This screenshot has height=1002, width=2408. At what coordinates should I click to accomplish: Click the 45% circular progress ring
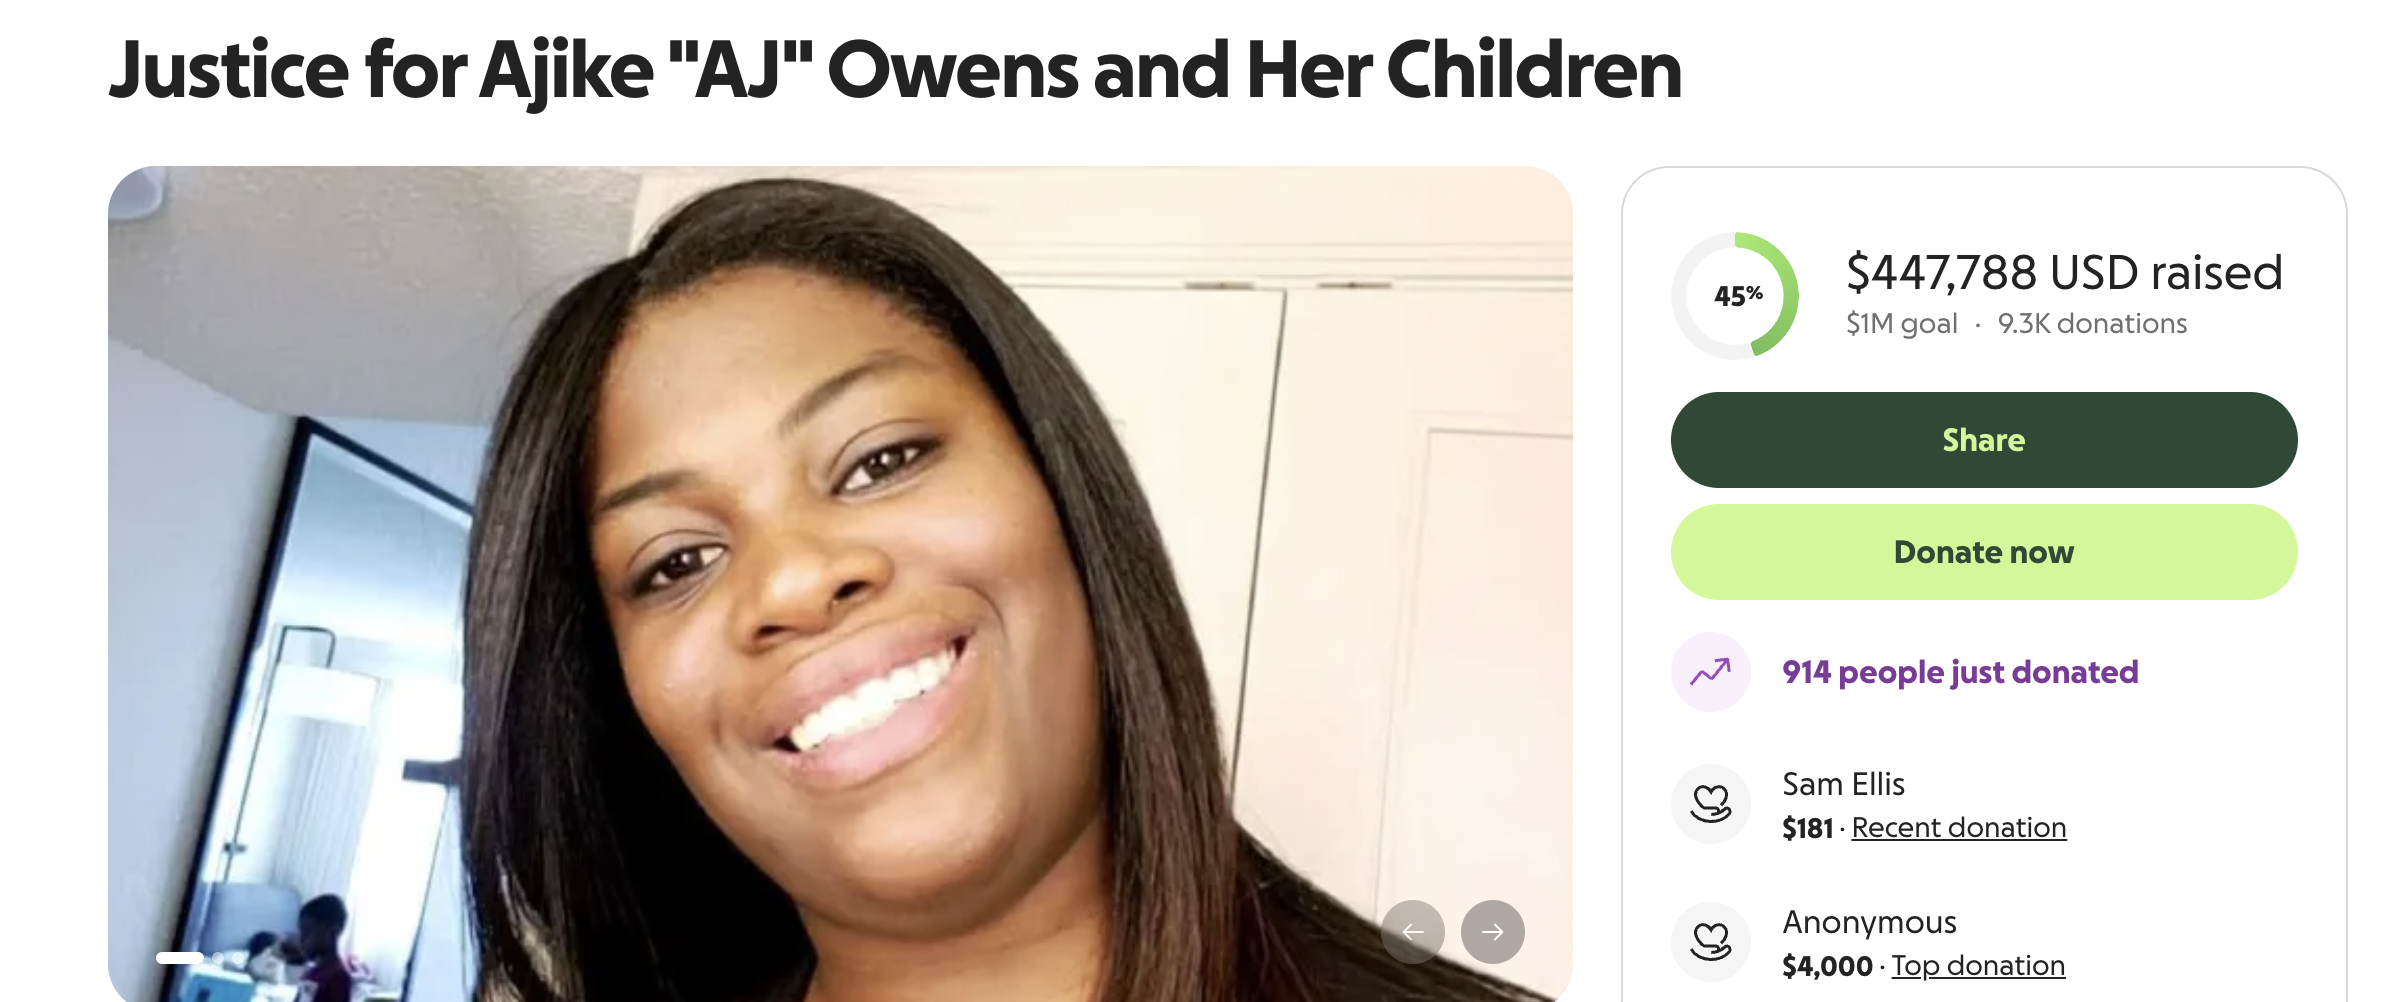pyautogui.click(x=1735, y=296)
